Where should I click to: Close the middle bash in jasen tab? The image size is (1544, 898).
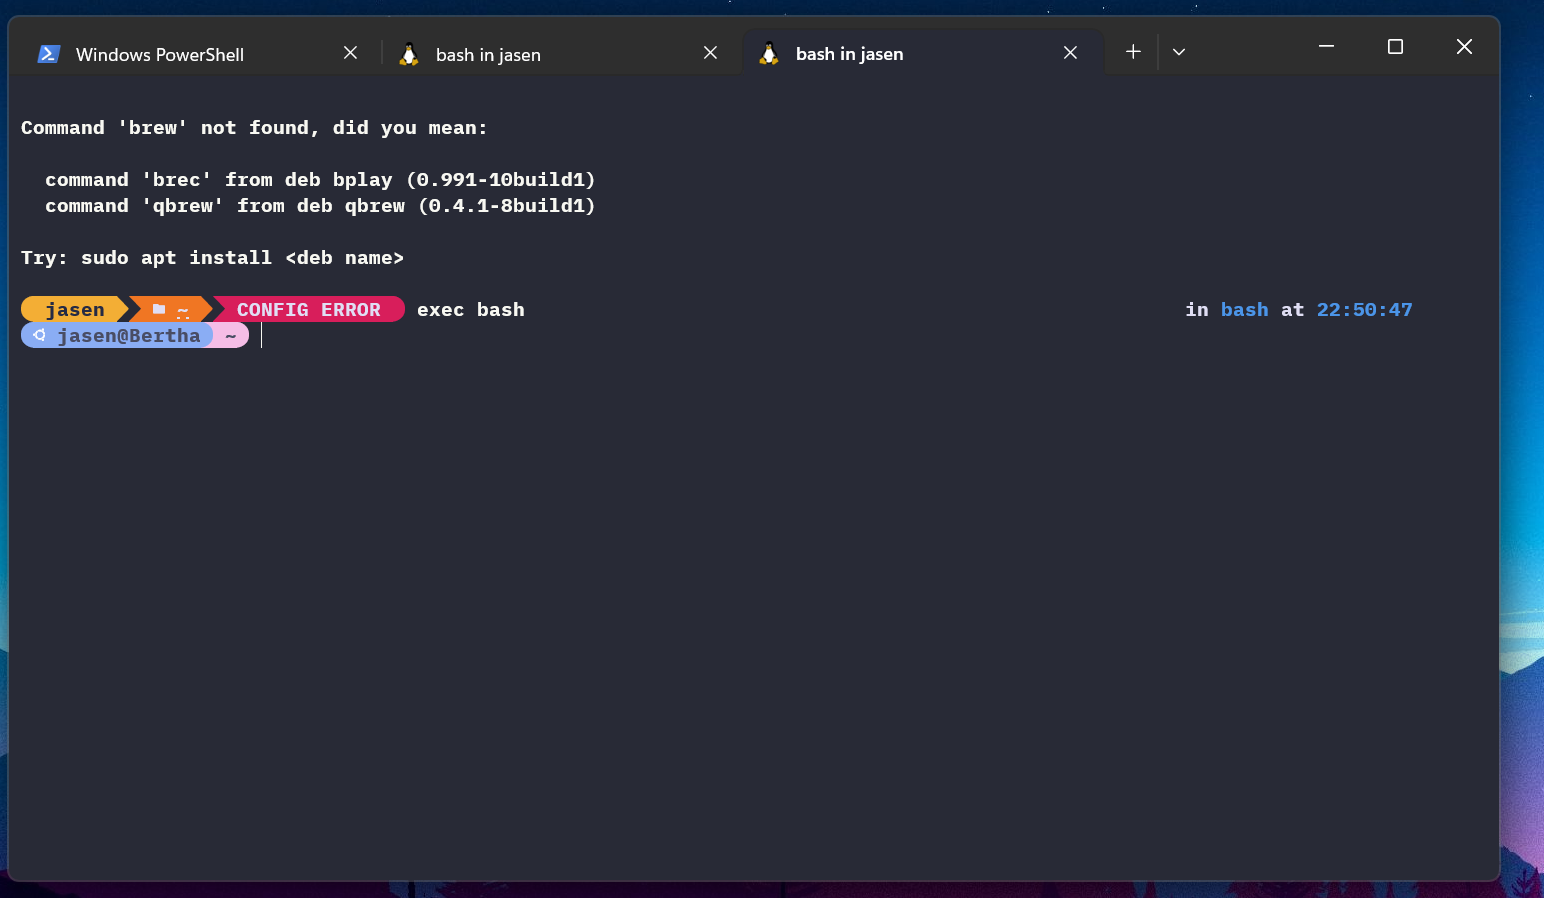click(x=710, y=52)
